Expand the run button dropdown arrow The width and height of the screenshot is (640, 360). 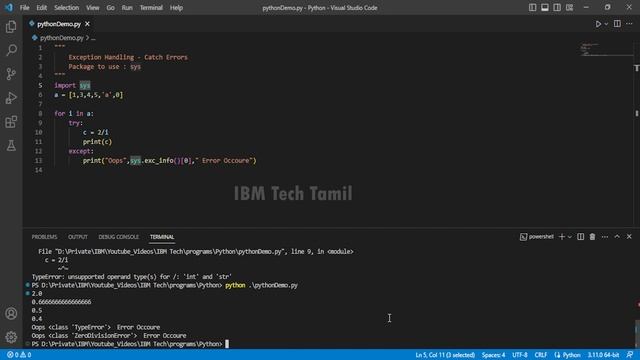coord(606,24)
